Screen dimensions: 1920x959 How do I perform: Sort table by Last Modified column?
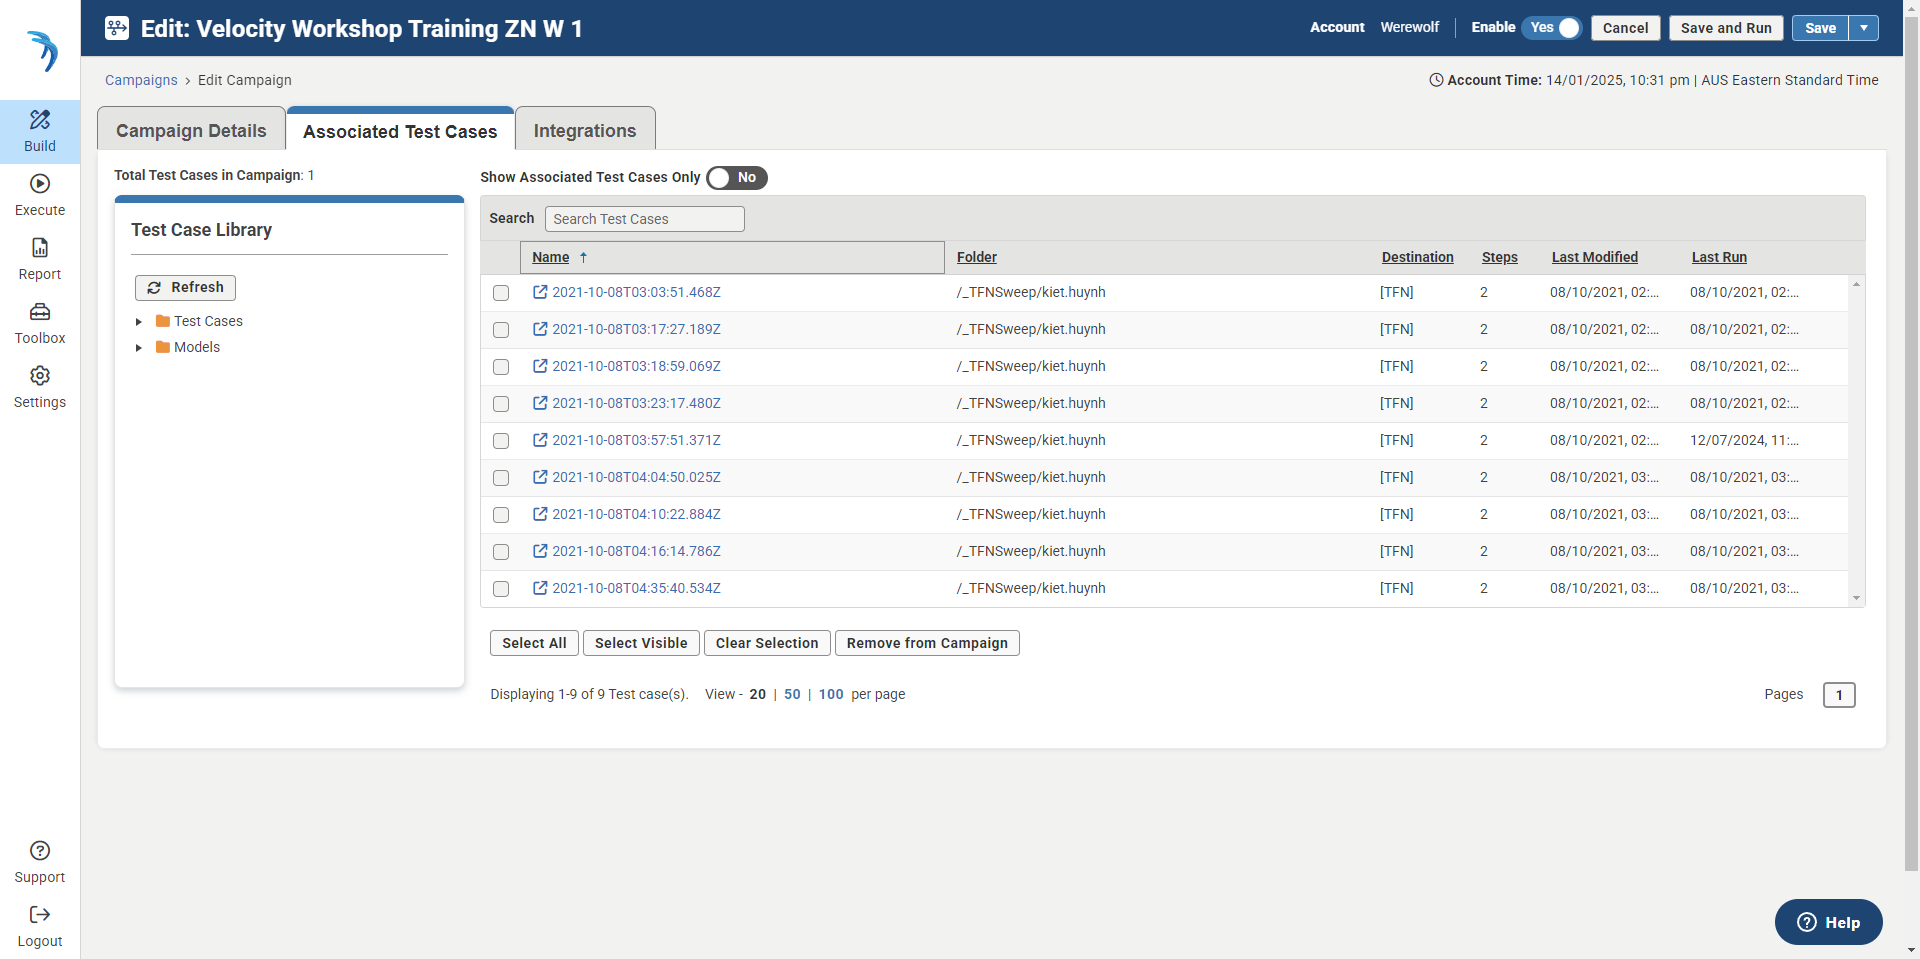click(1595, 257)
